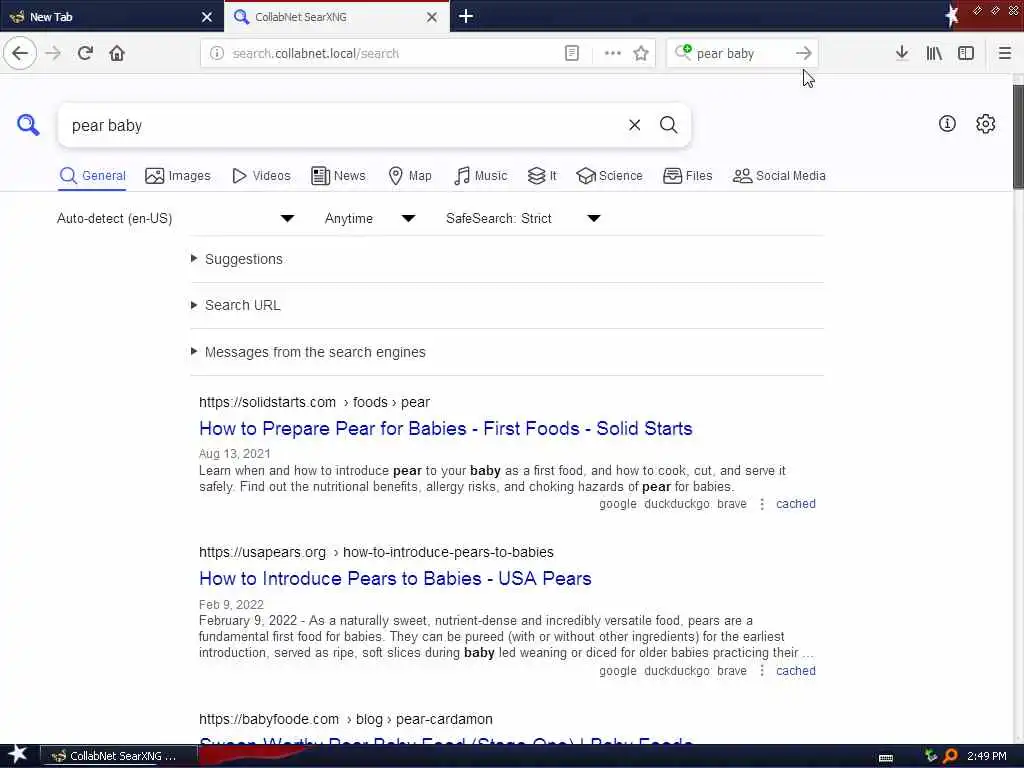Image resolution: width=1024 pixels, height=768 pixels.
Task: Submit browser search box with arrow
Action: [x=804, y=53]
